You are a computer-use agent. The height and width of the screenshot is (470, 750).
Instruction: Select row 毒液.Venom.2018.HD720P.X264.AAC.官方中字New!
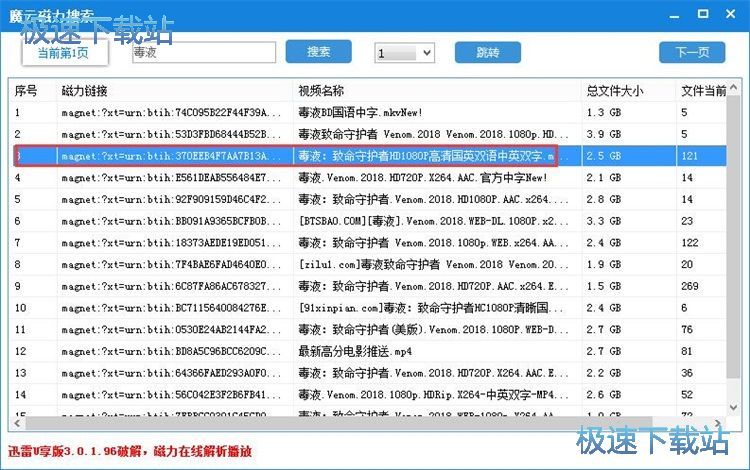[423, 178]
